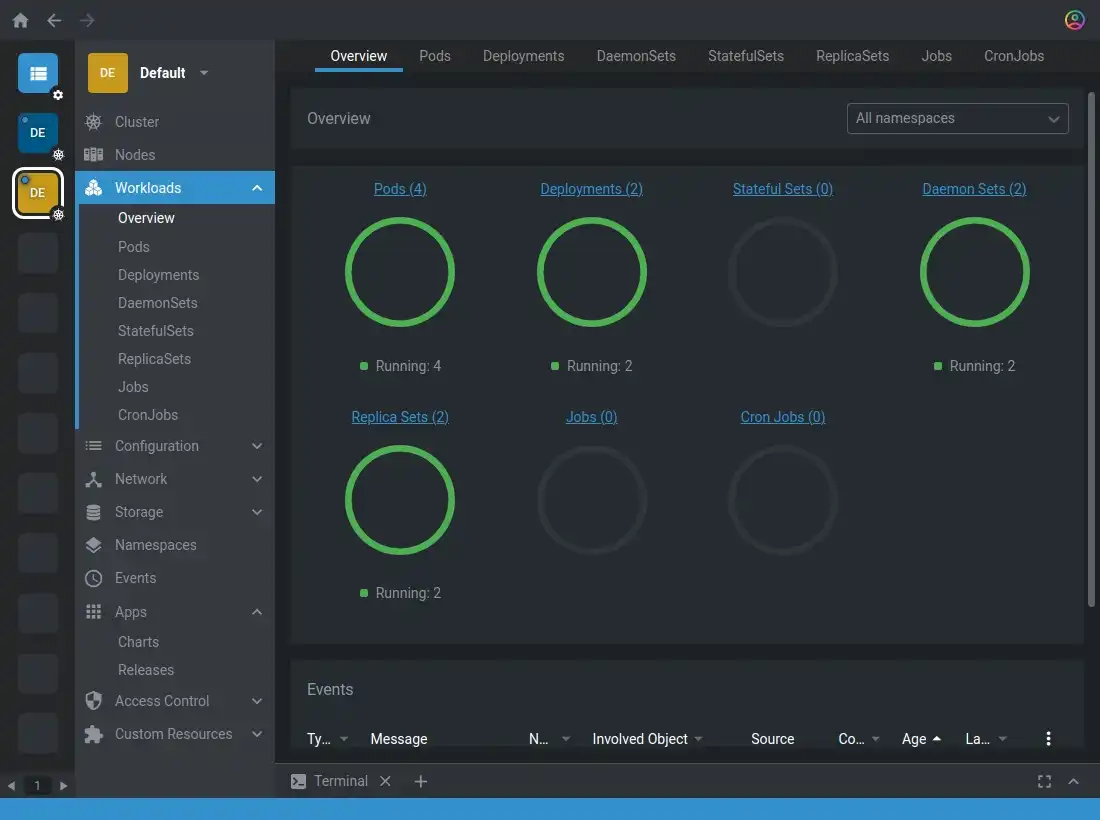Open the All namespaces dropdown
Screen dimensions: 1100x820
957,118
